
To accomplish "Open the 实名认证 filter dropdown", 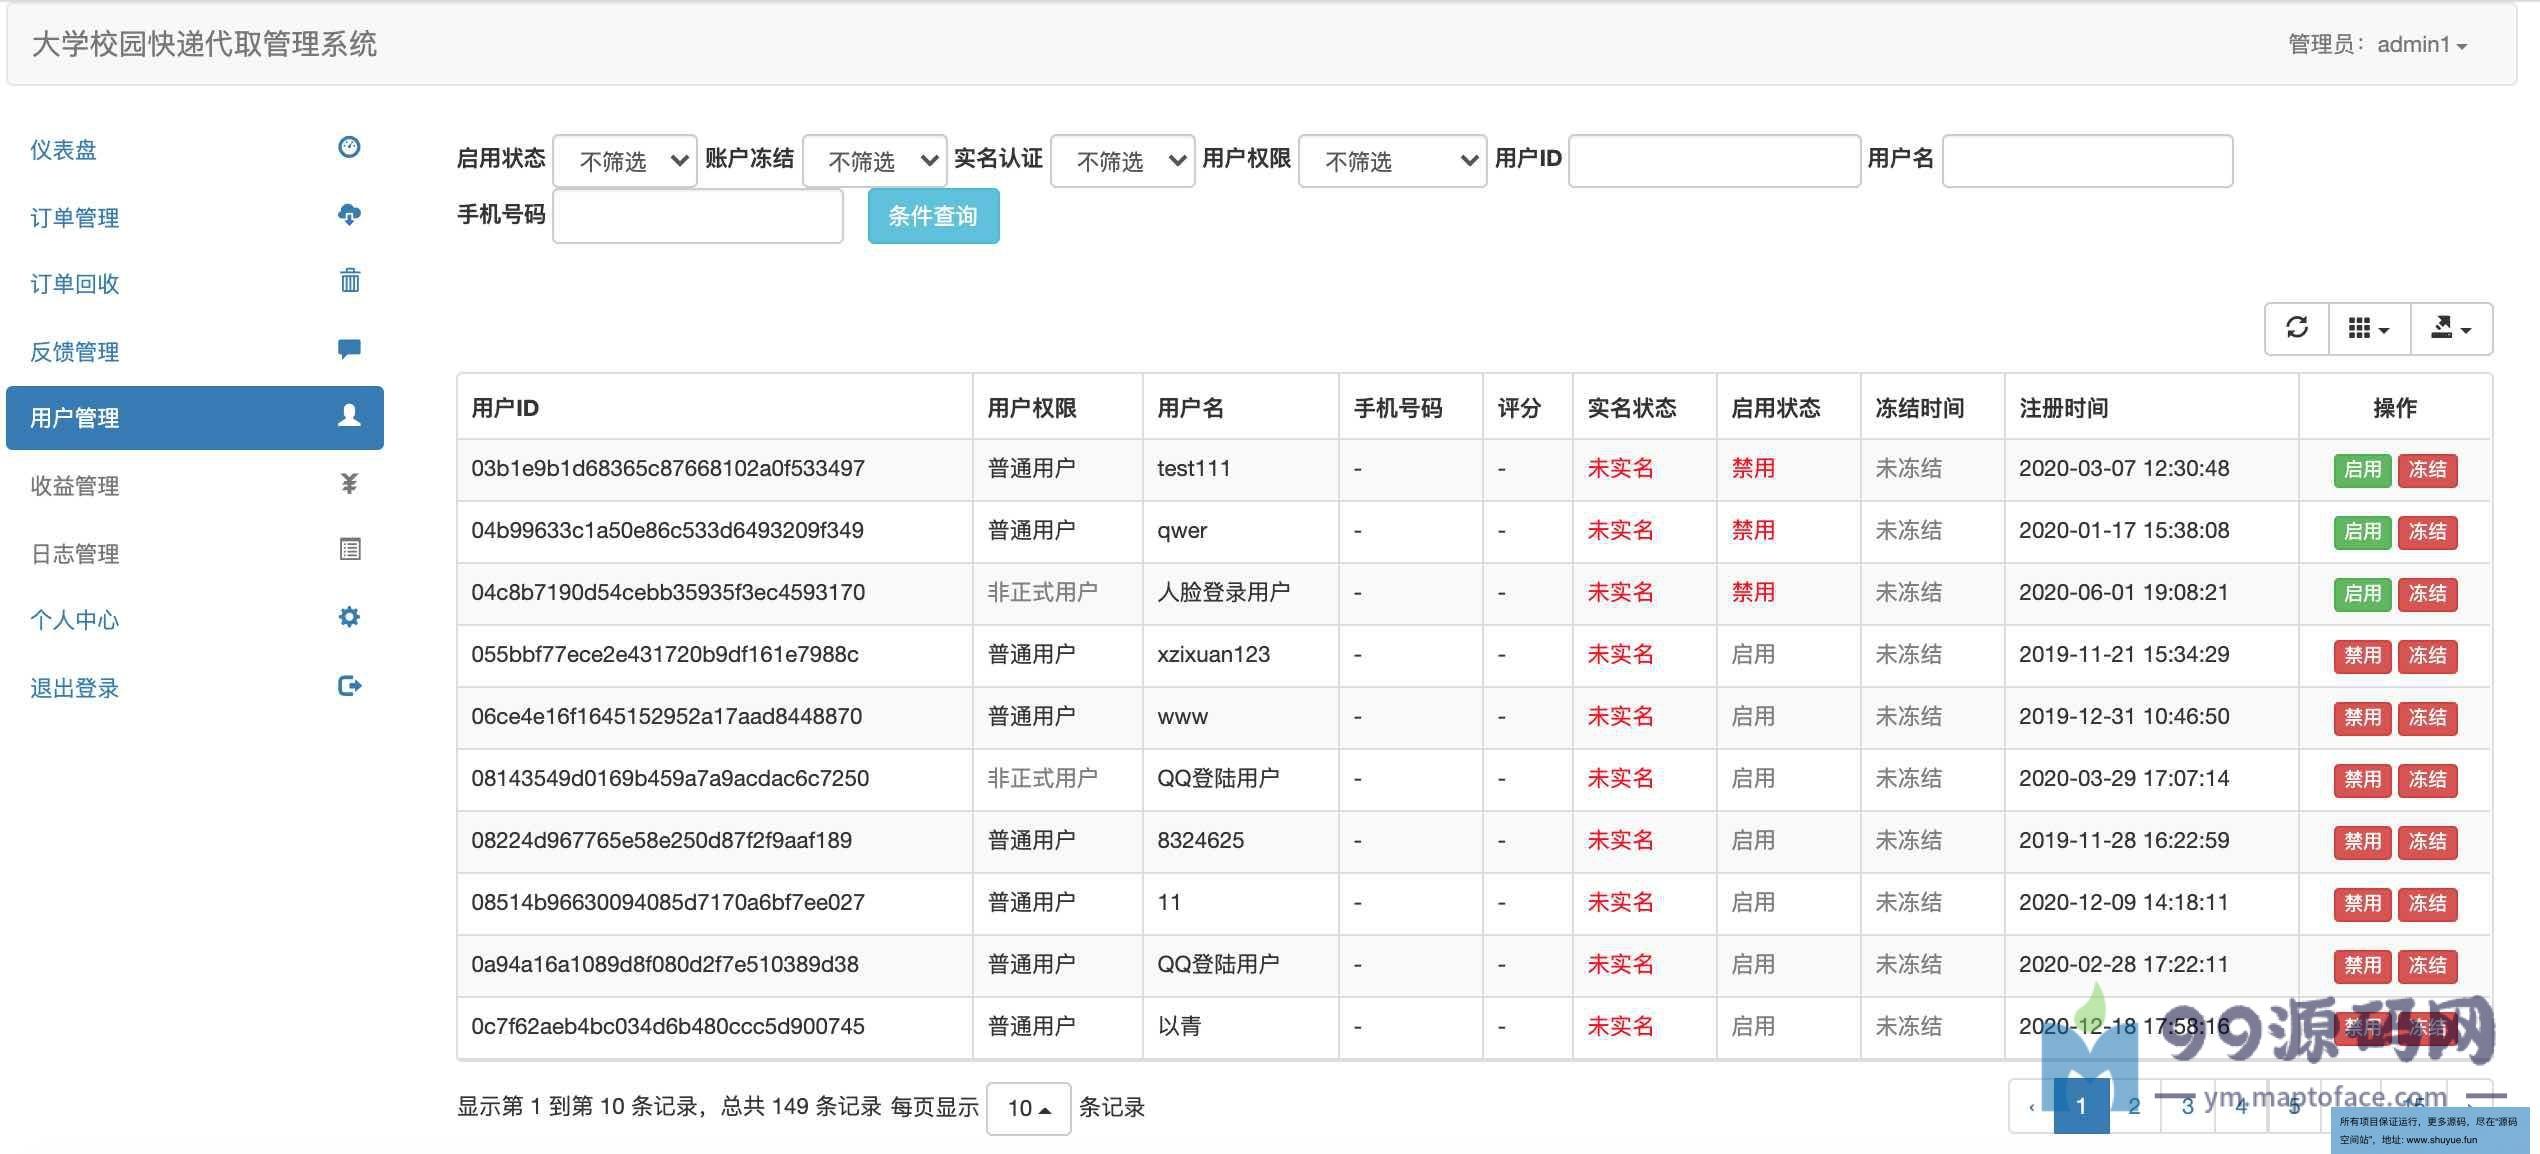I will point(1123,160).
